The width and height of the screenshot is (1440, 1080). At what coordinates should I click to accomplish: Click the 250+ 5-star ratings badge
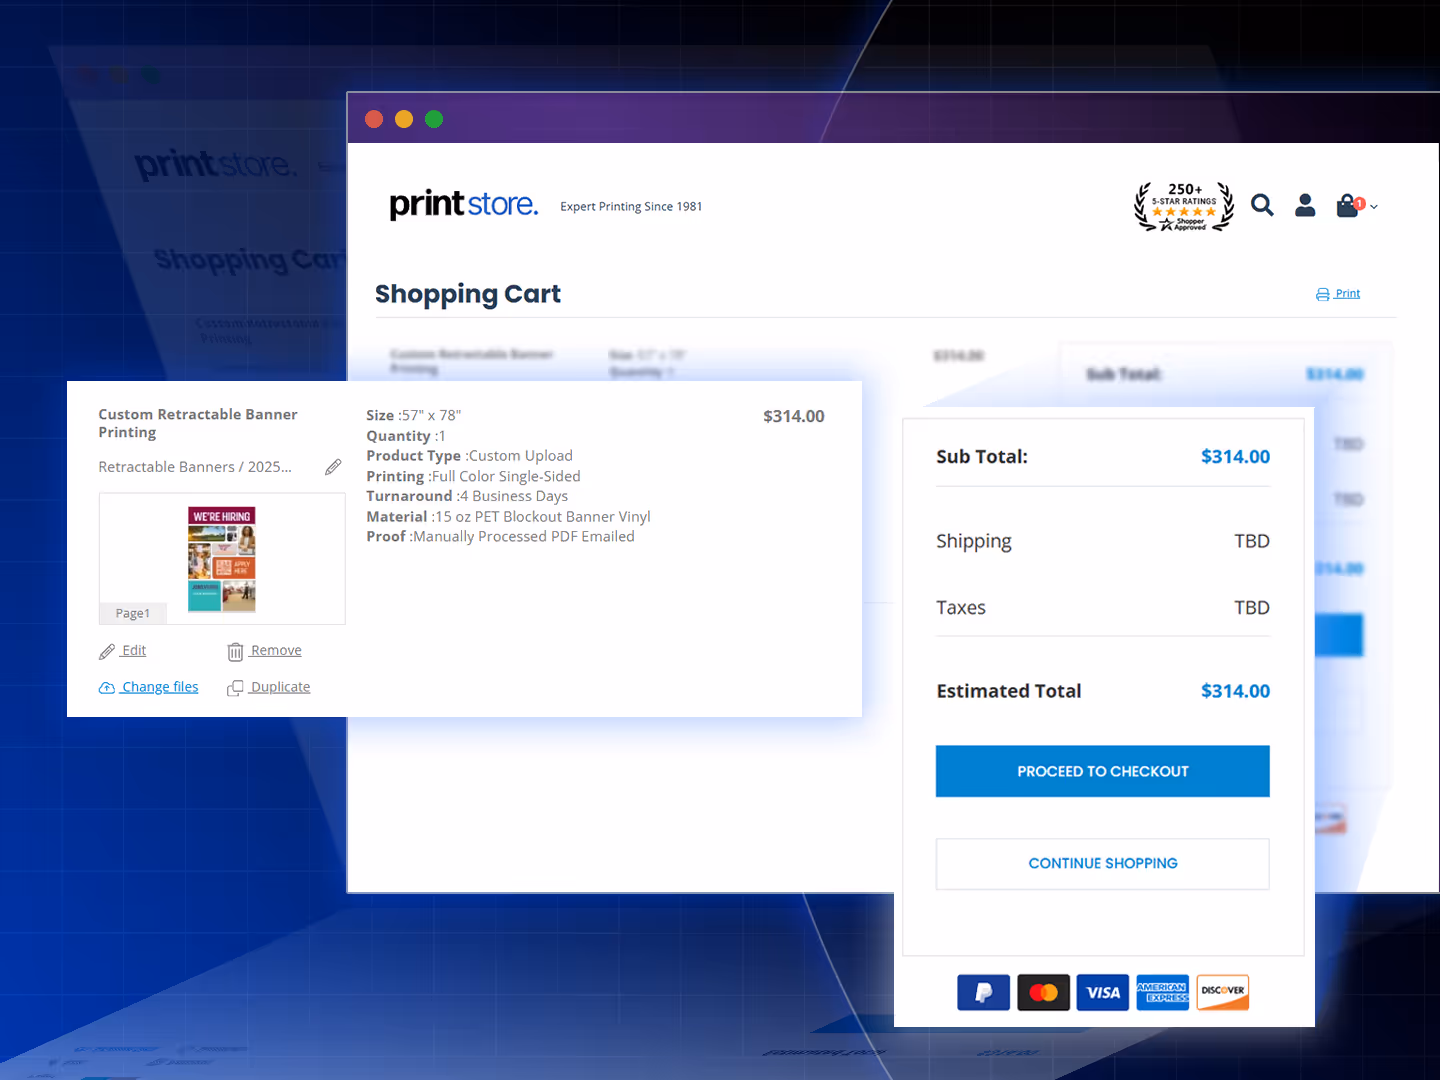click(x=1184, y=206)
